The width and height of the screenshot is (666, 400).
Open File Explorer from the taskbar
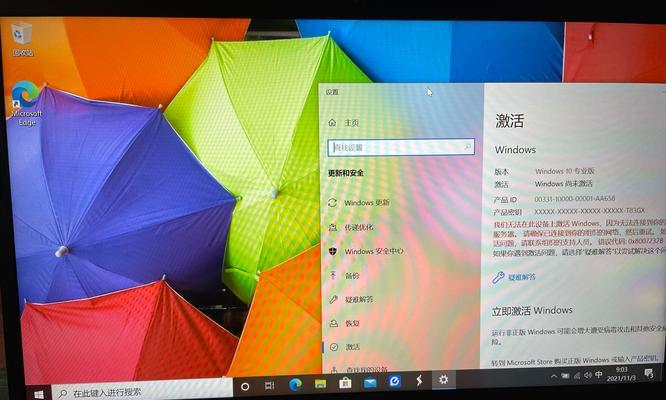click(320, 384)
